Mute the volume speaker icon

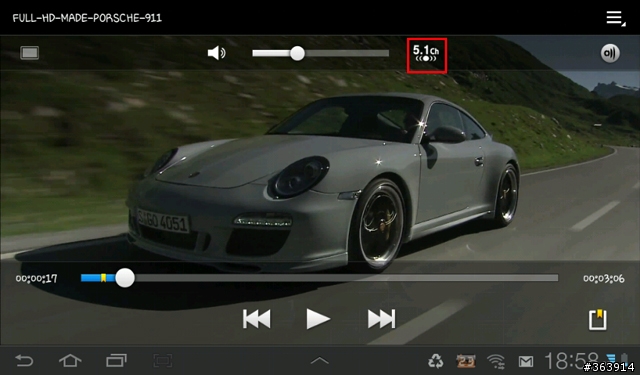(216, 53)
